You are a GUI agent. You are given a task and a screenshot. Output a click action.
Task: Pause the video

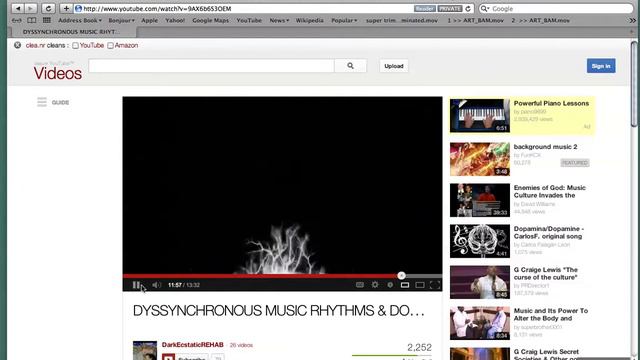tap(136, 285)
